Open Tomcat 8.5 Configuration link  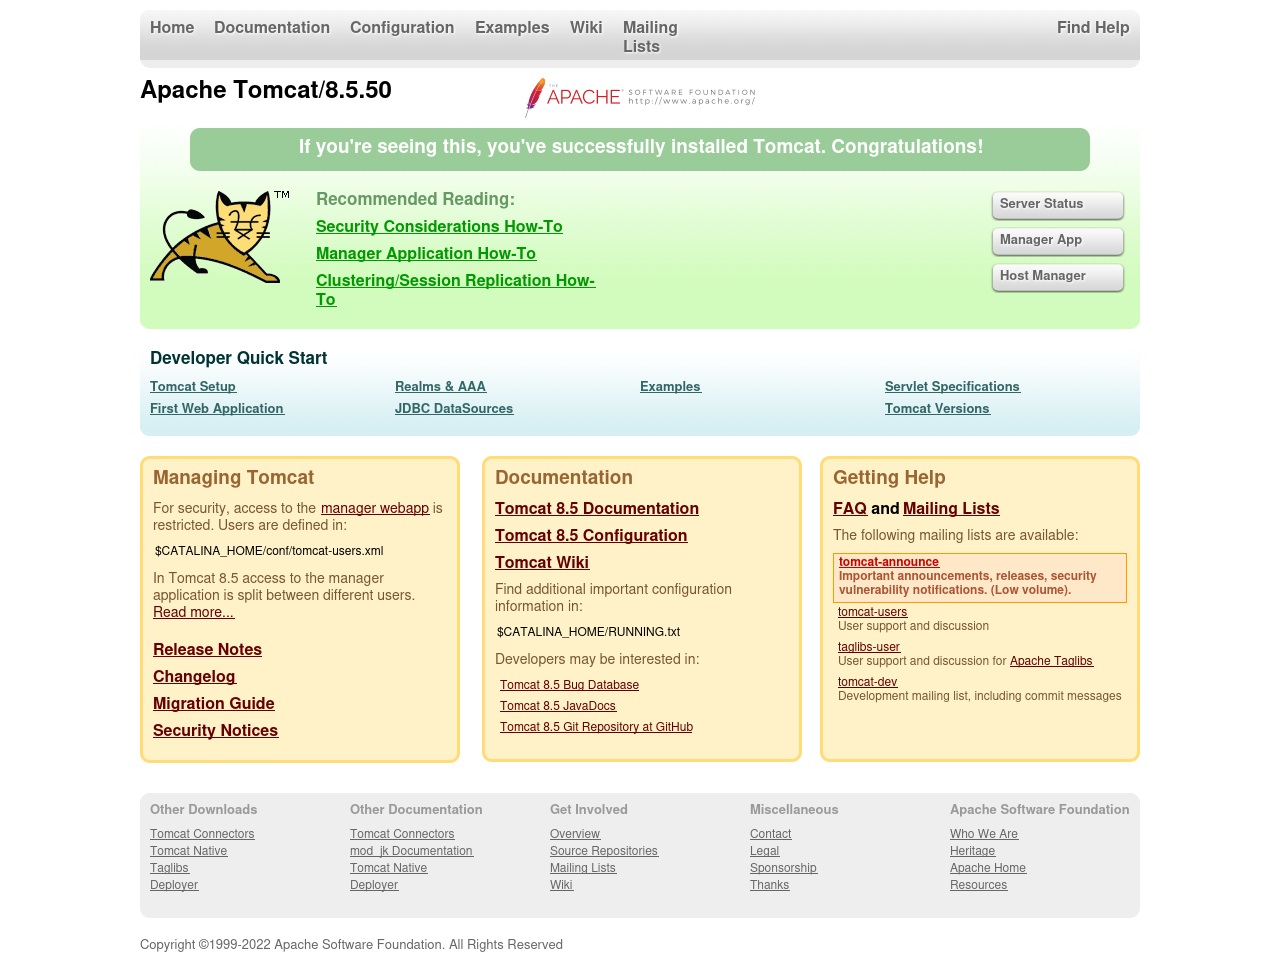[x=591, y=536]
